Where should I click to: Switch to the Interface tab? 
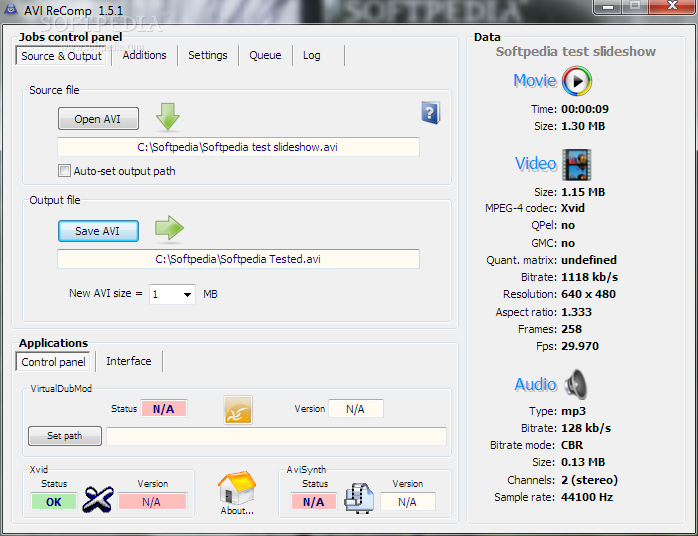pyautogui.click(x=129, y=361)
